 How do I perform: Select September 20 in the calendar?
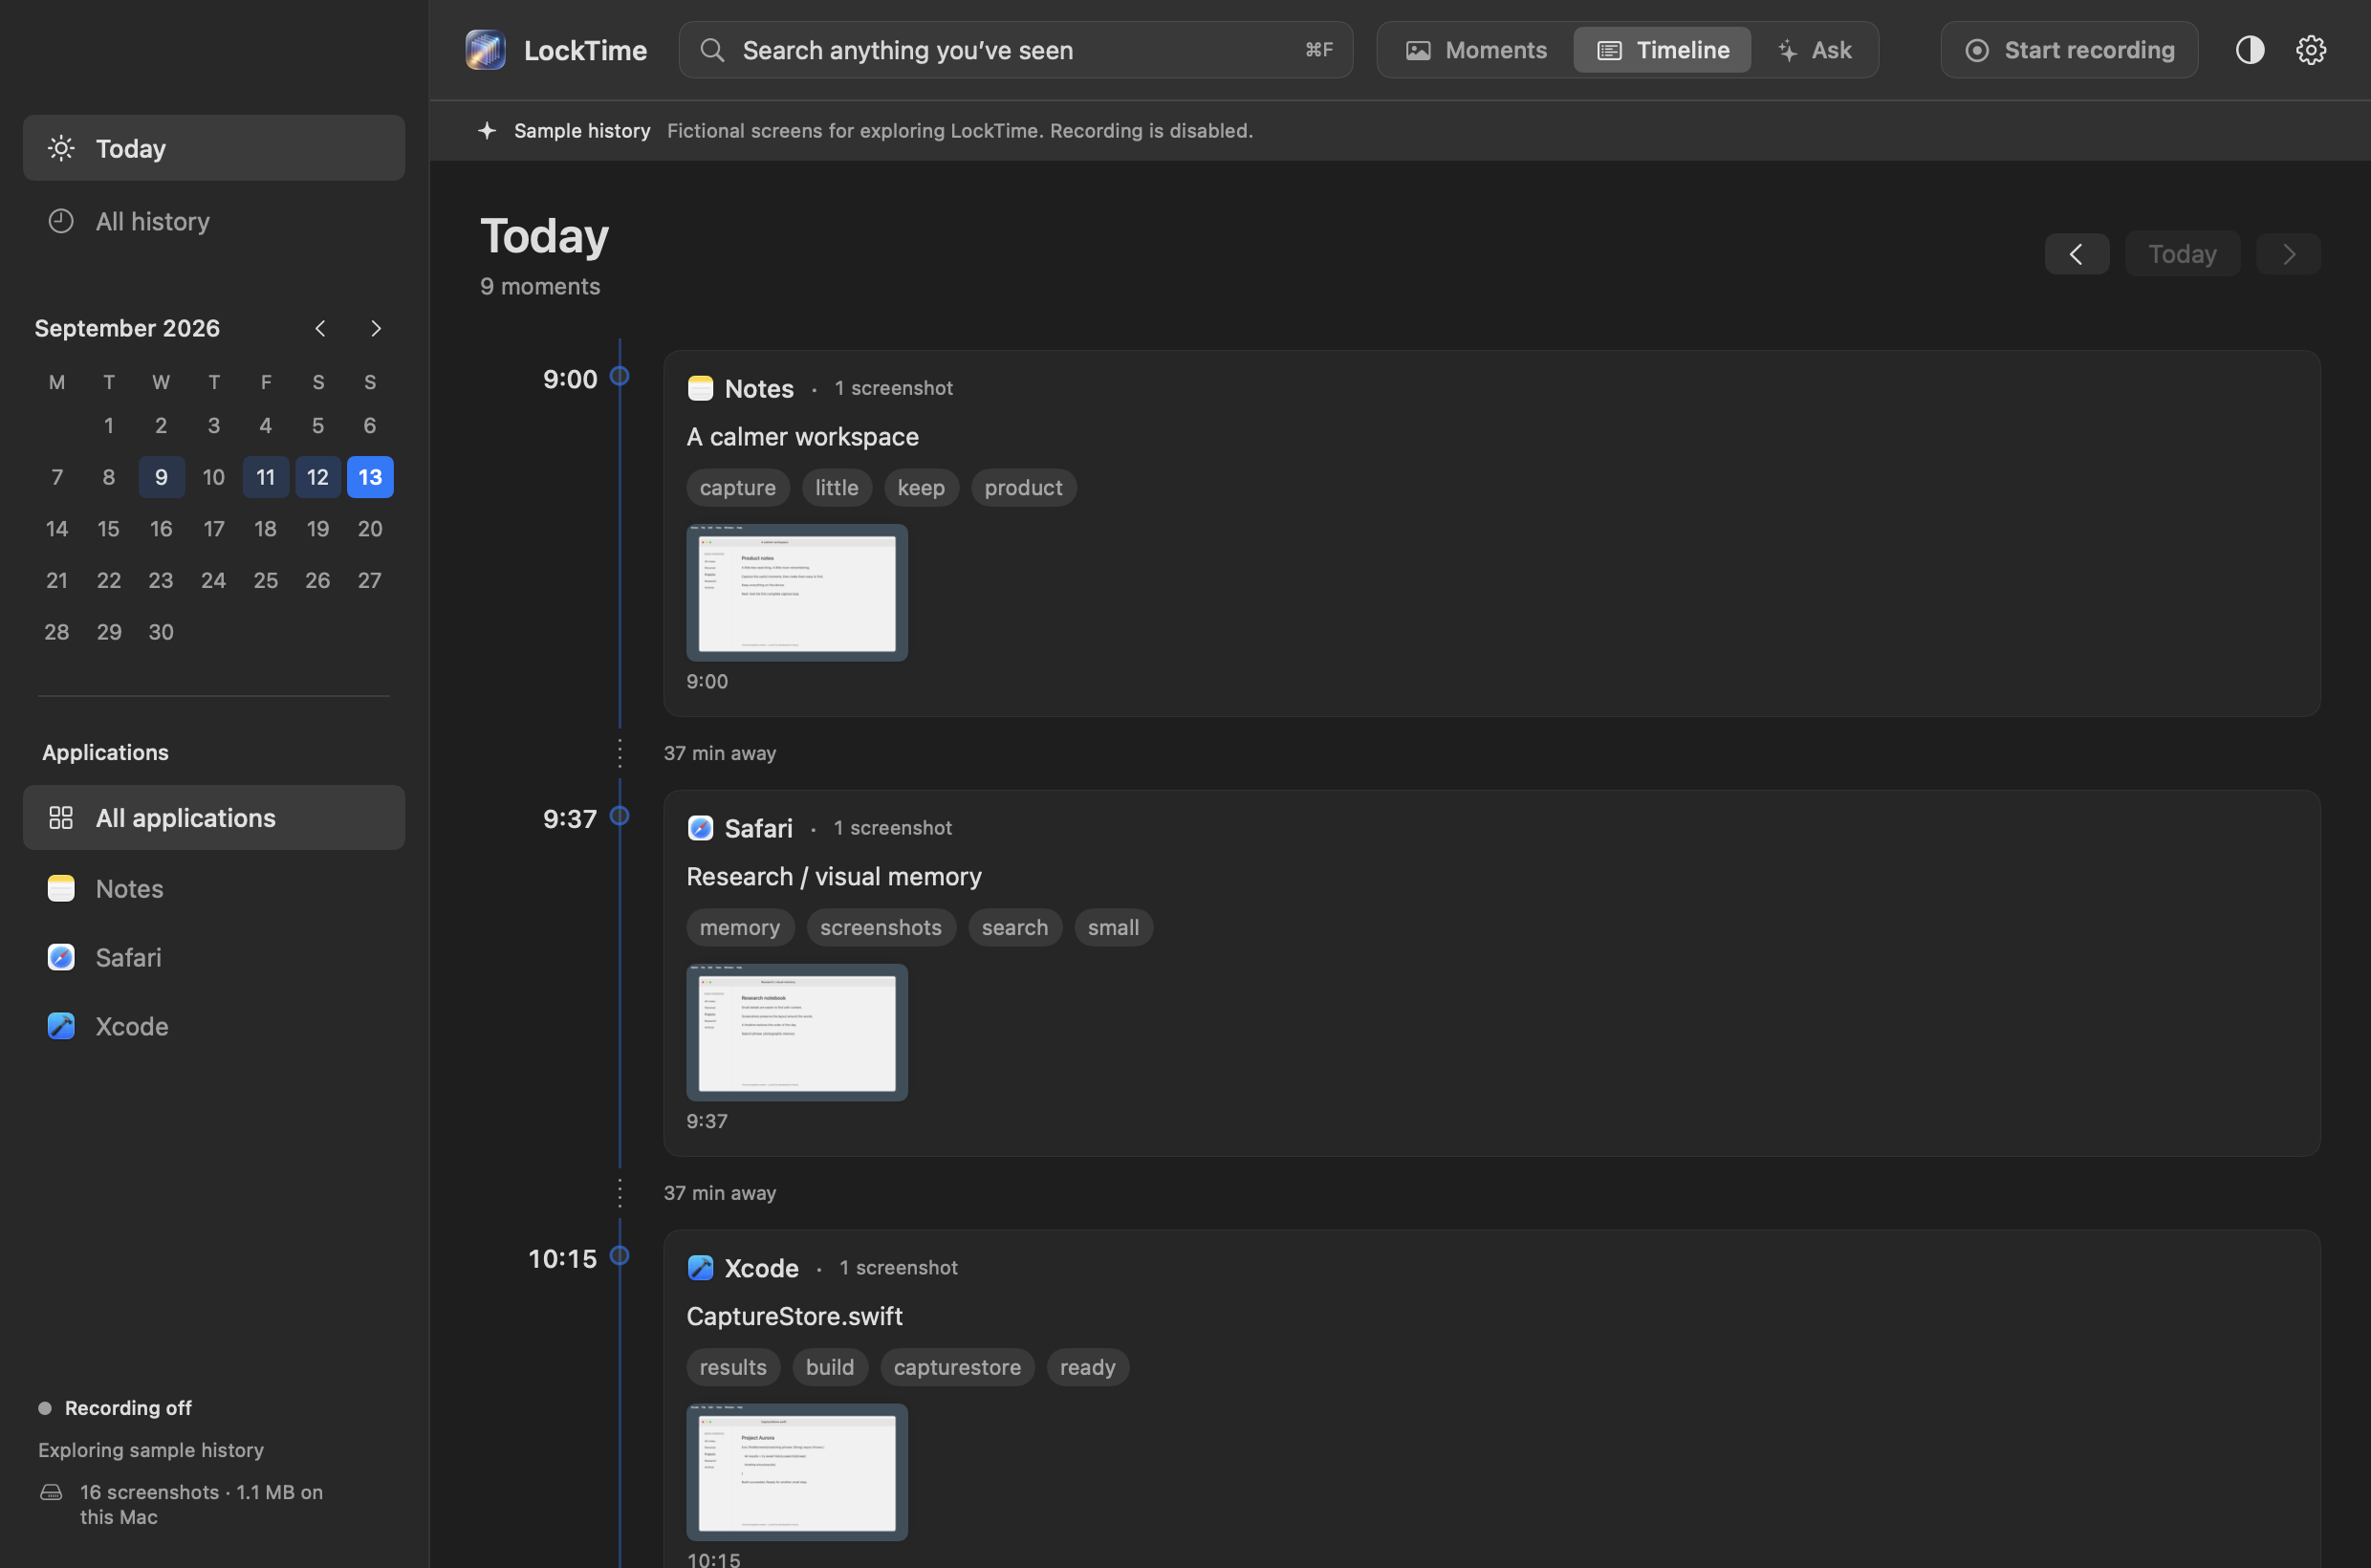pos(370,529)
